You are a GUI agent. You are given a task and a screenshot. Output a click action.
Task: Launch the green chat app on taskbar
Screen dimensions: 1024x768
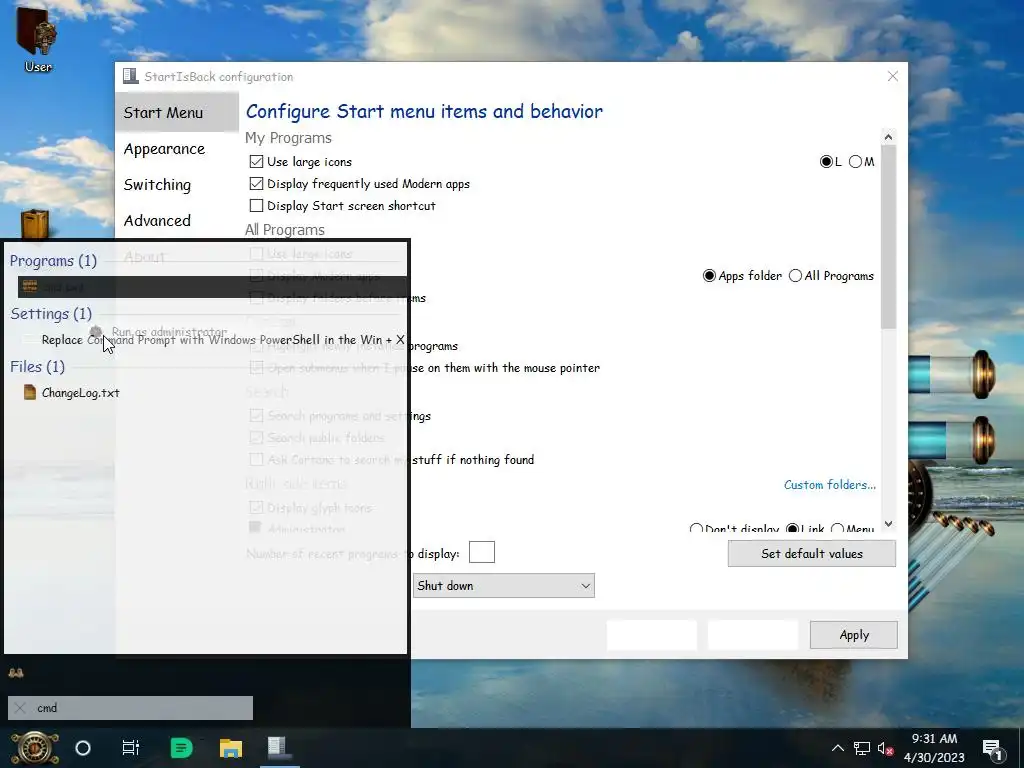click(181, 748)
